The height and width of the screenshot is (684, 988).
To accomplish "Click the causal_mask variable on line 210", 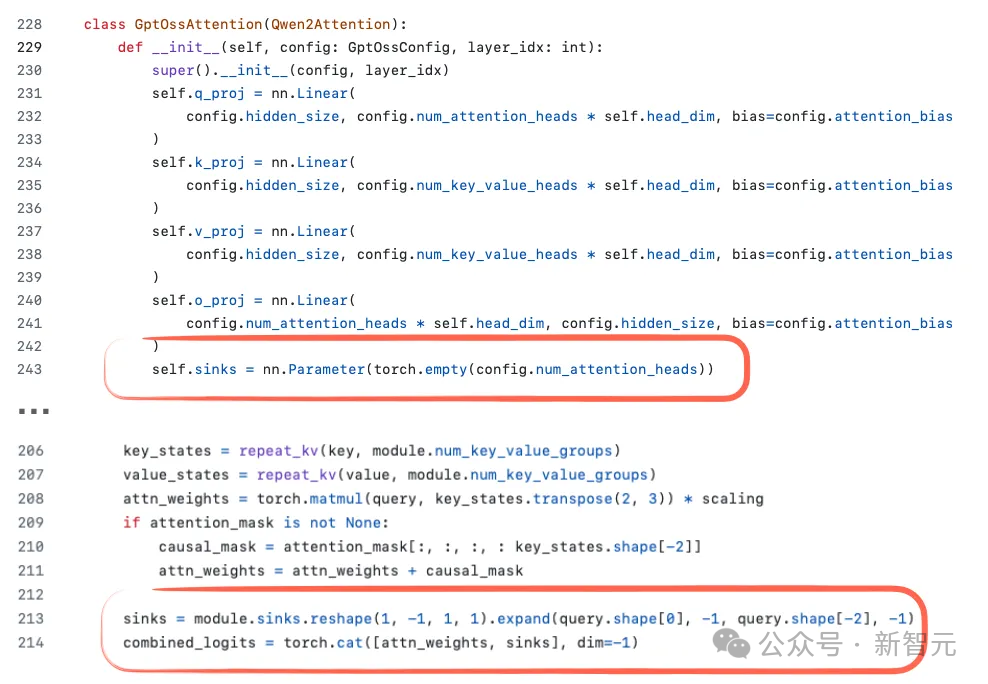I will [x=207, y=547].
